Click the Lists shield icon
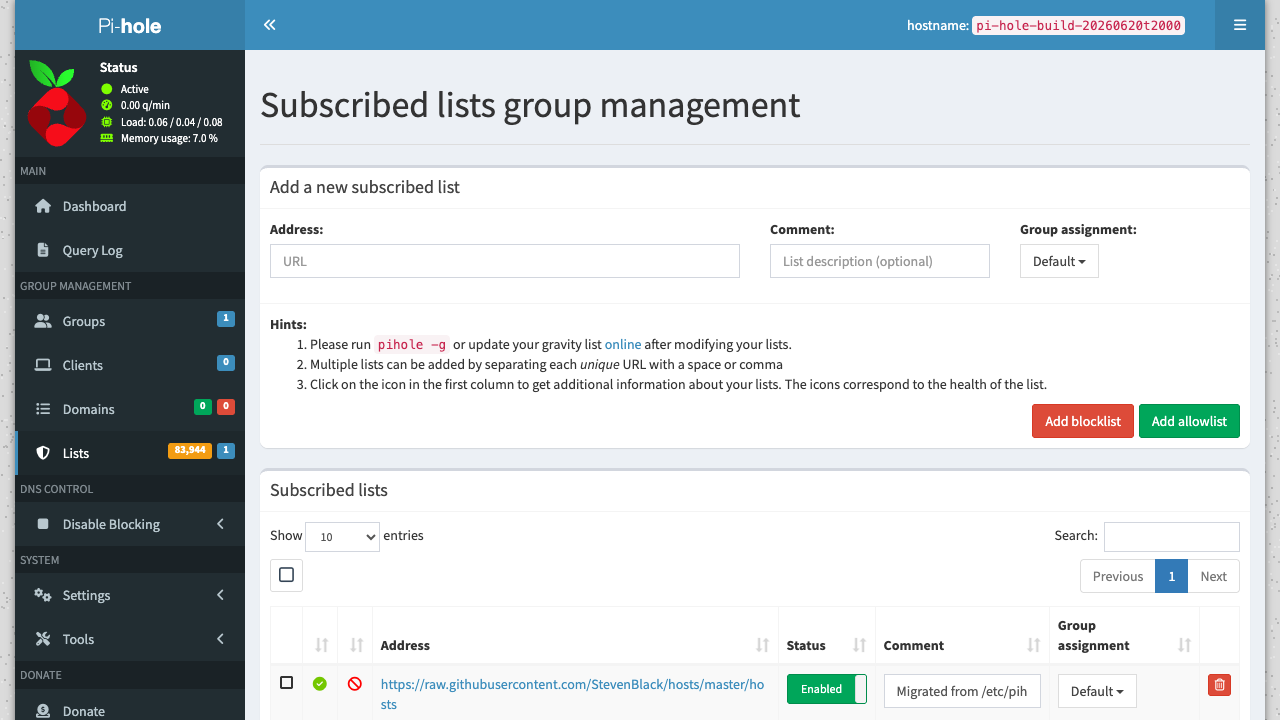 43,453
